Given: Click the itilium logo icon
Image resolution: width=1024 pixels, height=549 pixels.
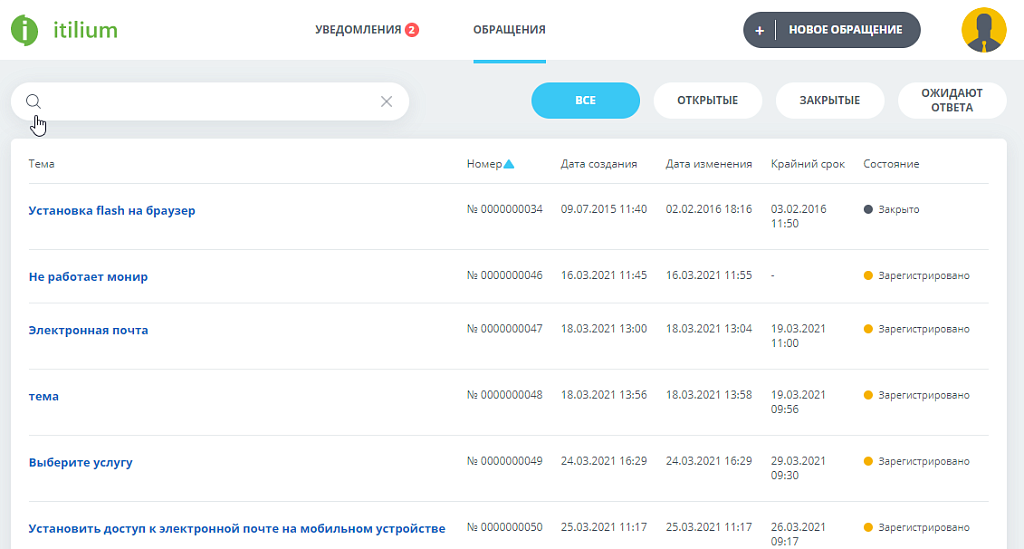Looking at the screenshot, I should (26, 30).
